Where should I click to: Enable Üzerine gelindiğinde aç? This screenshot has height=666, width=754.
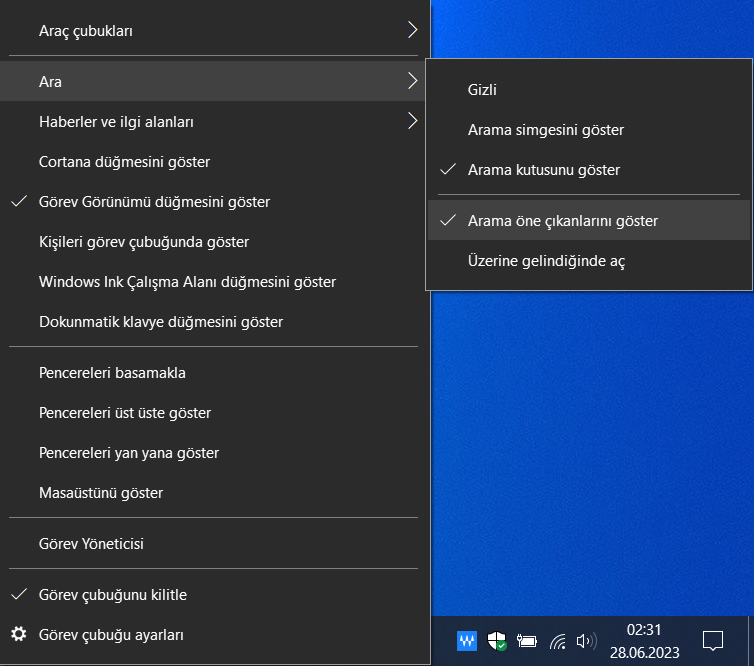[589, 260]
